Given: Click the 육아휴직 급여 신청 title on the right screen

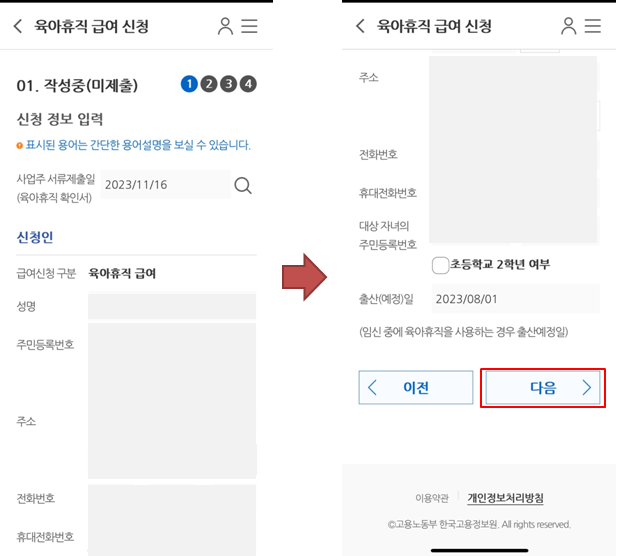Looking at the screenshot, I should (434, 26).
